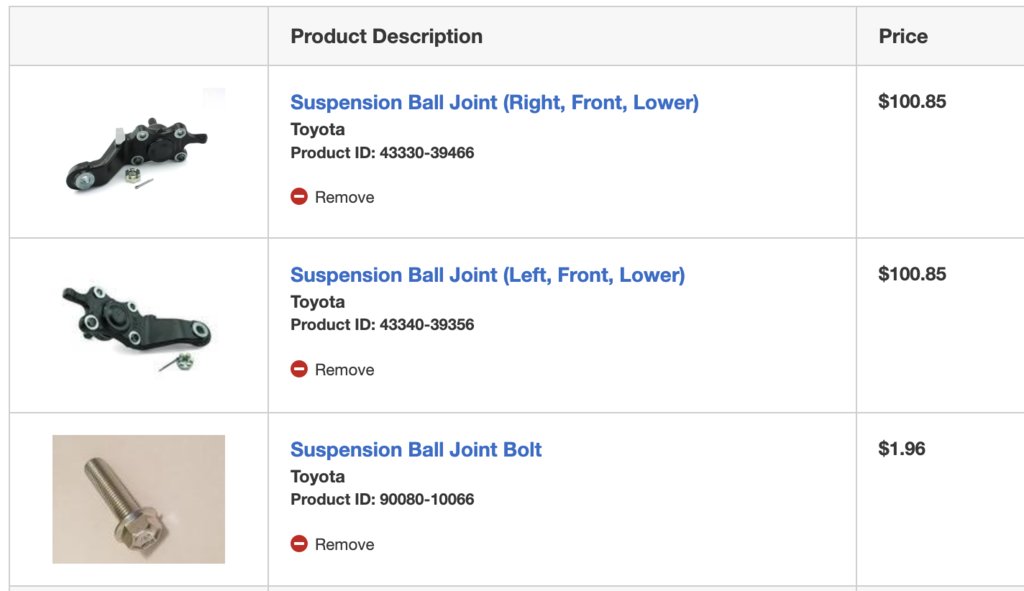Click red minus icon for Ball Joint Bolt

[x=299, y=543]
